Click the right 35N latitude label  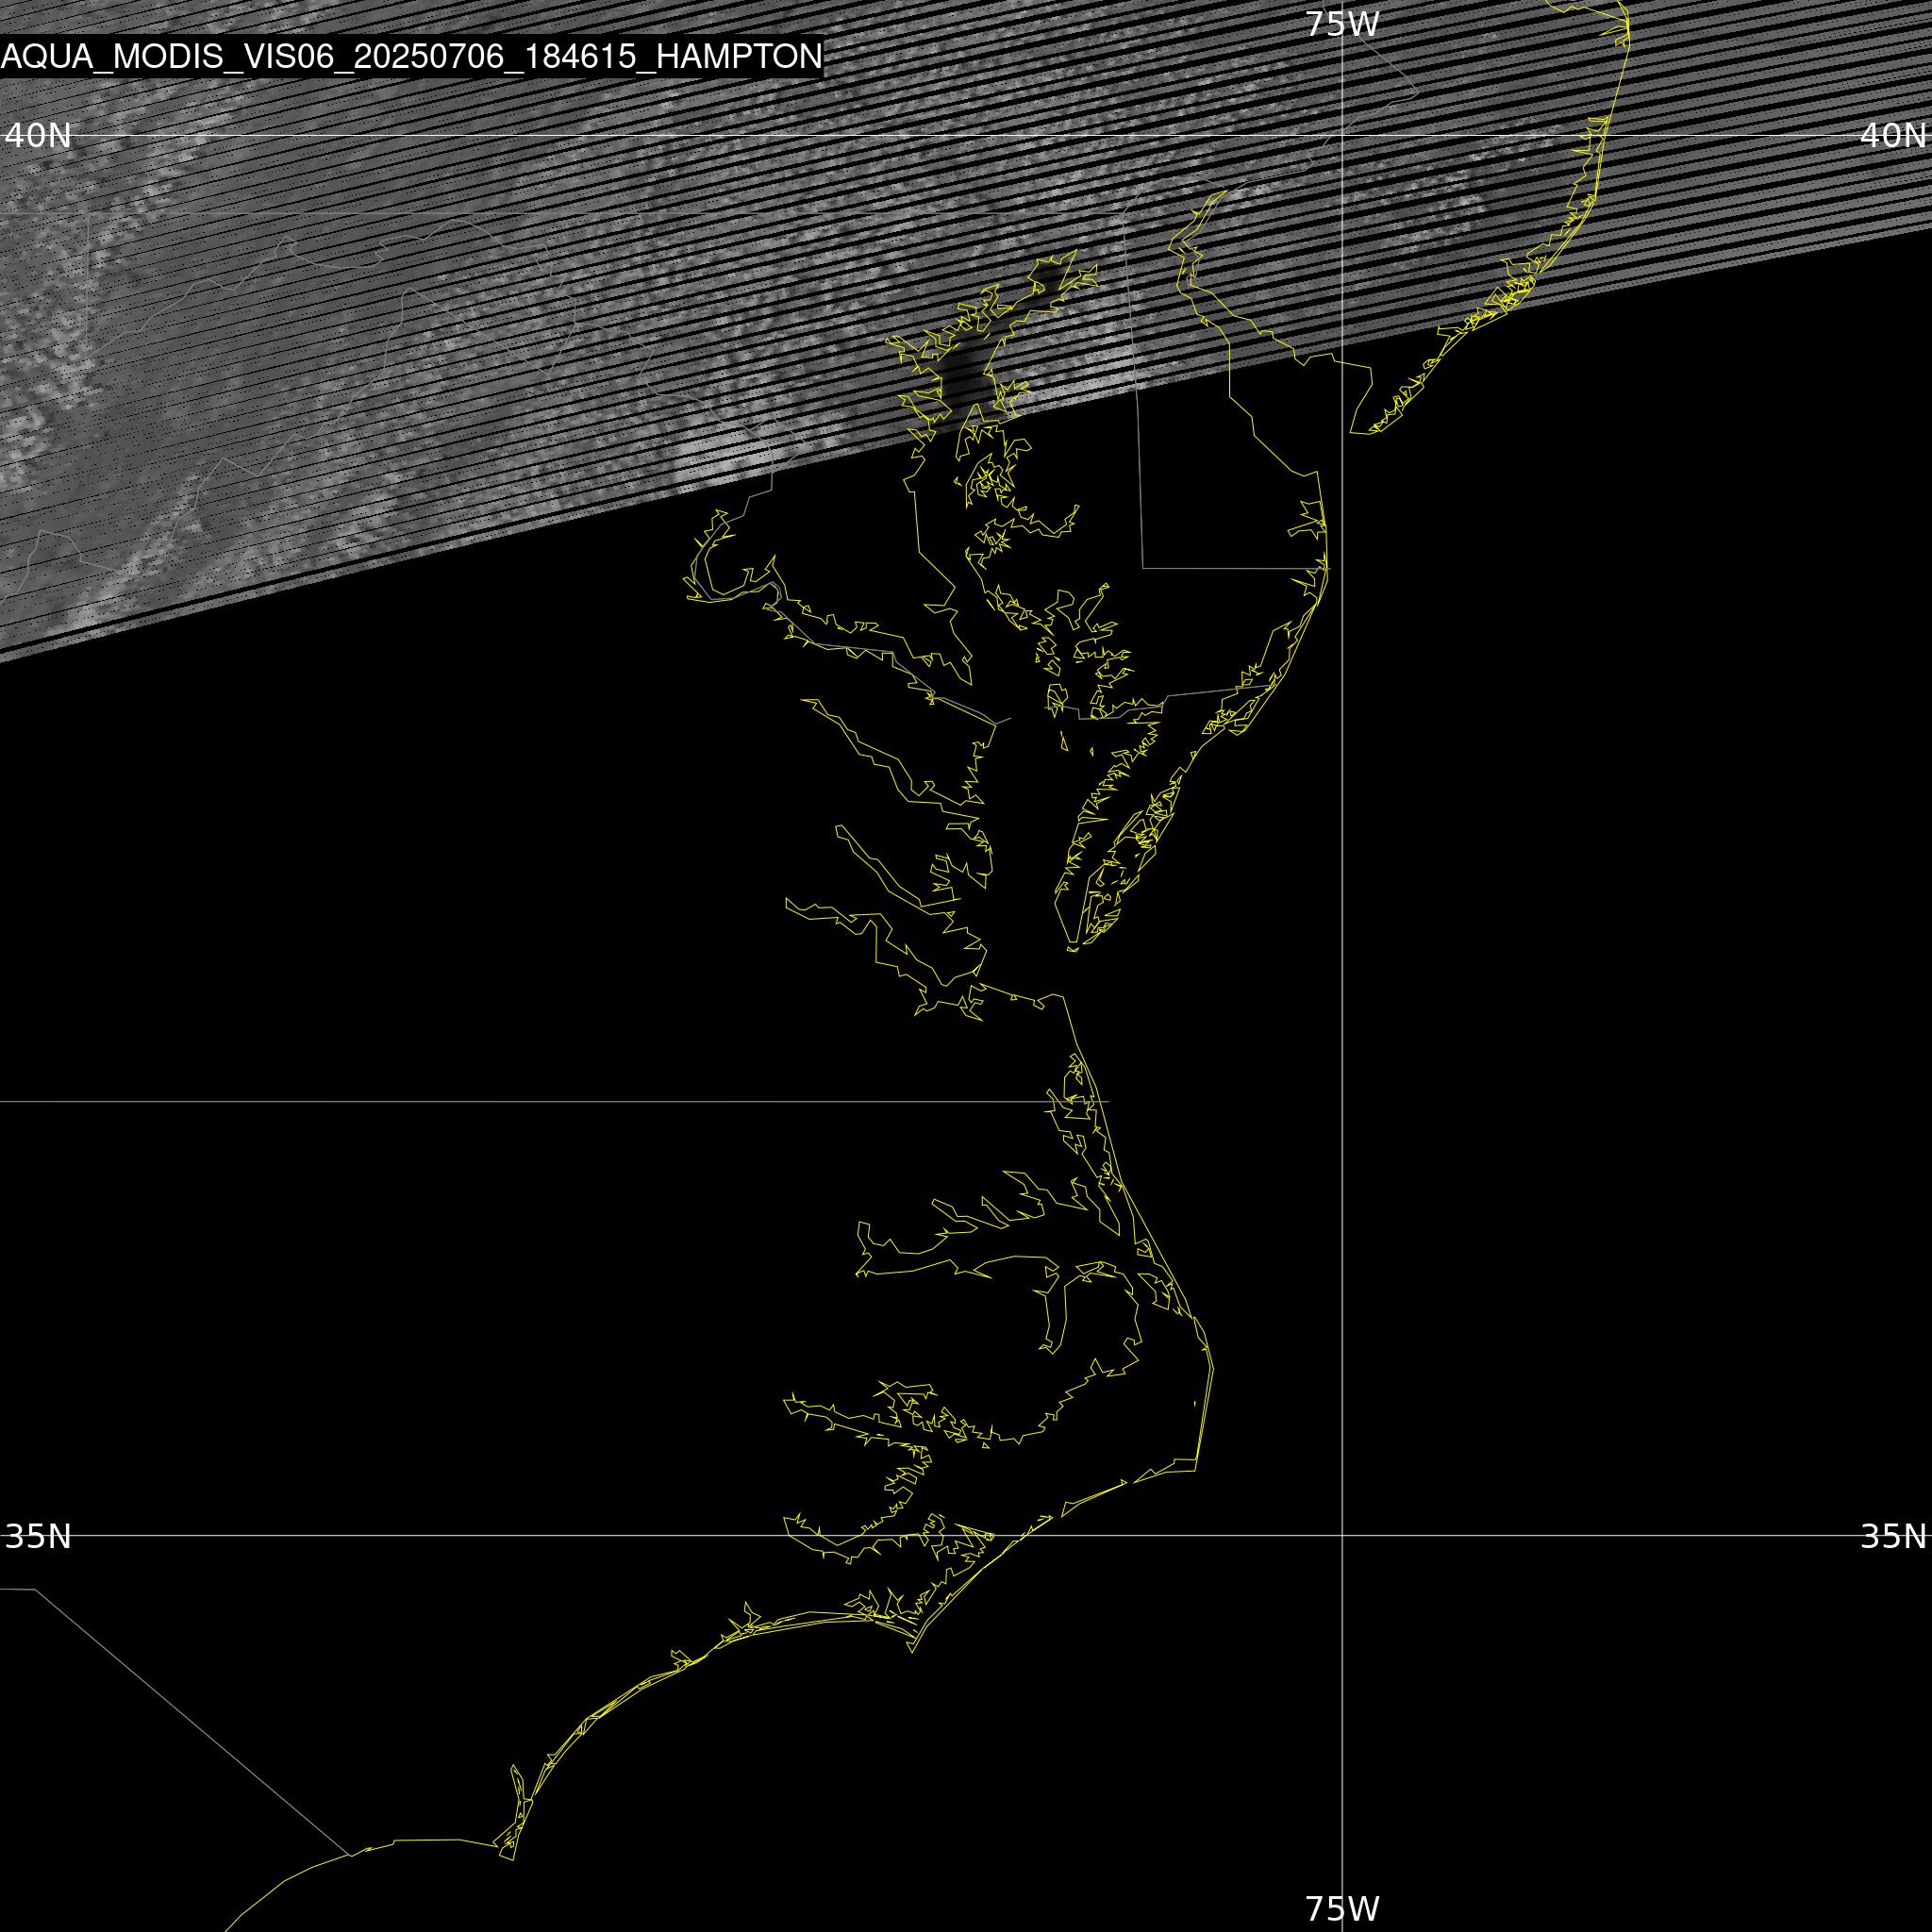pyautogui.click(x=1893, y=1536)
